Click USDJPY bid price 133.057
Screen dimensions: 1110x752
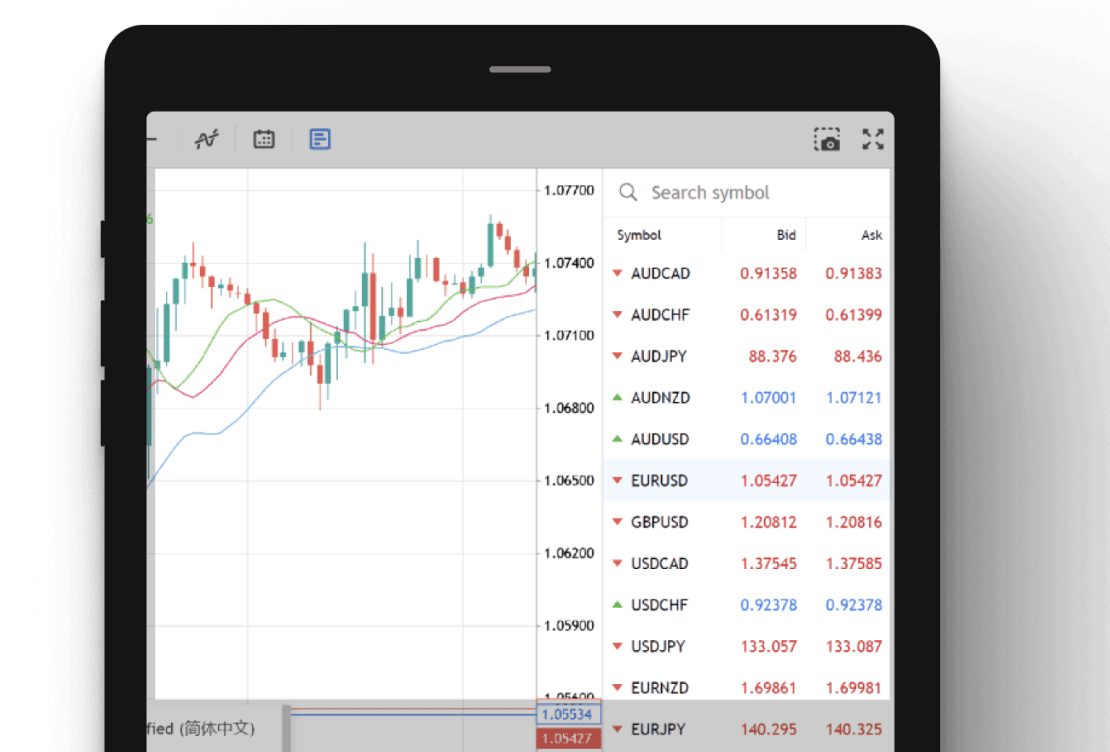coord(768,646)
